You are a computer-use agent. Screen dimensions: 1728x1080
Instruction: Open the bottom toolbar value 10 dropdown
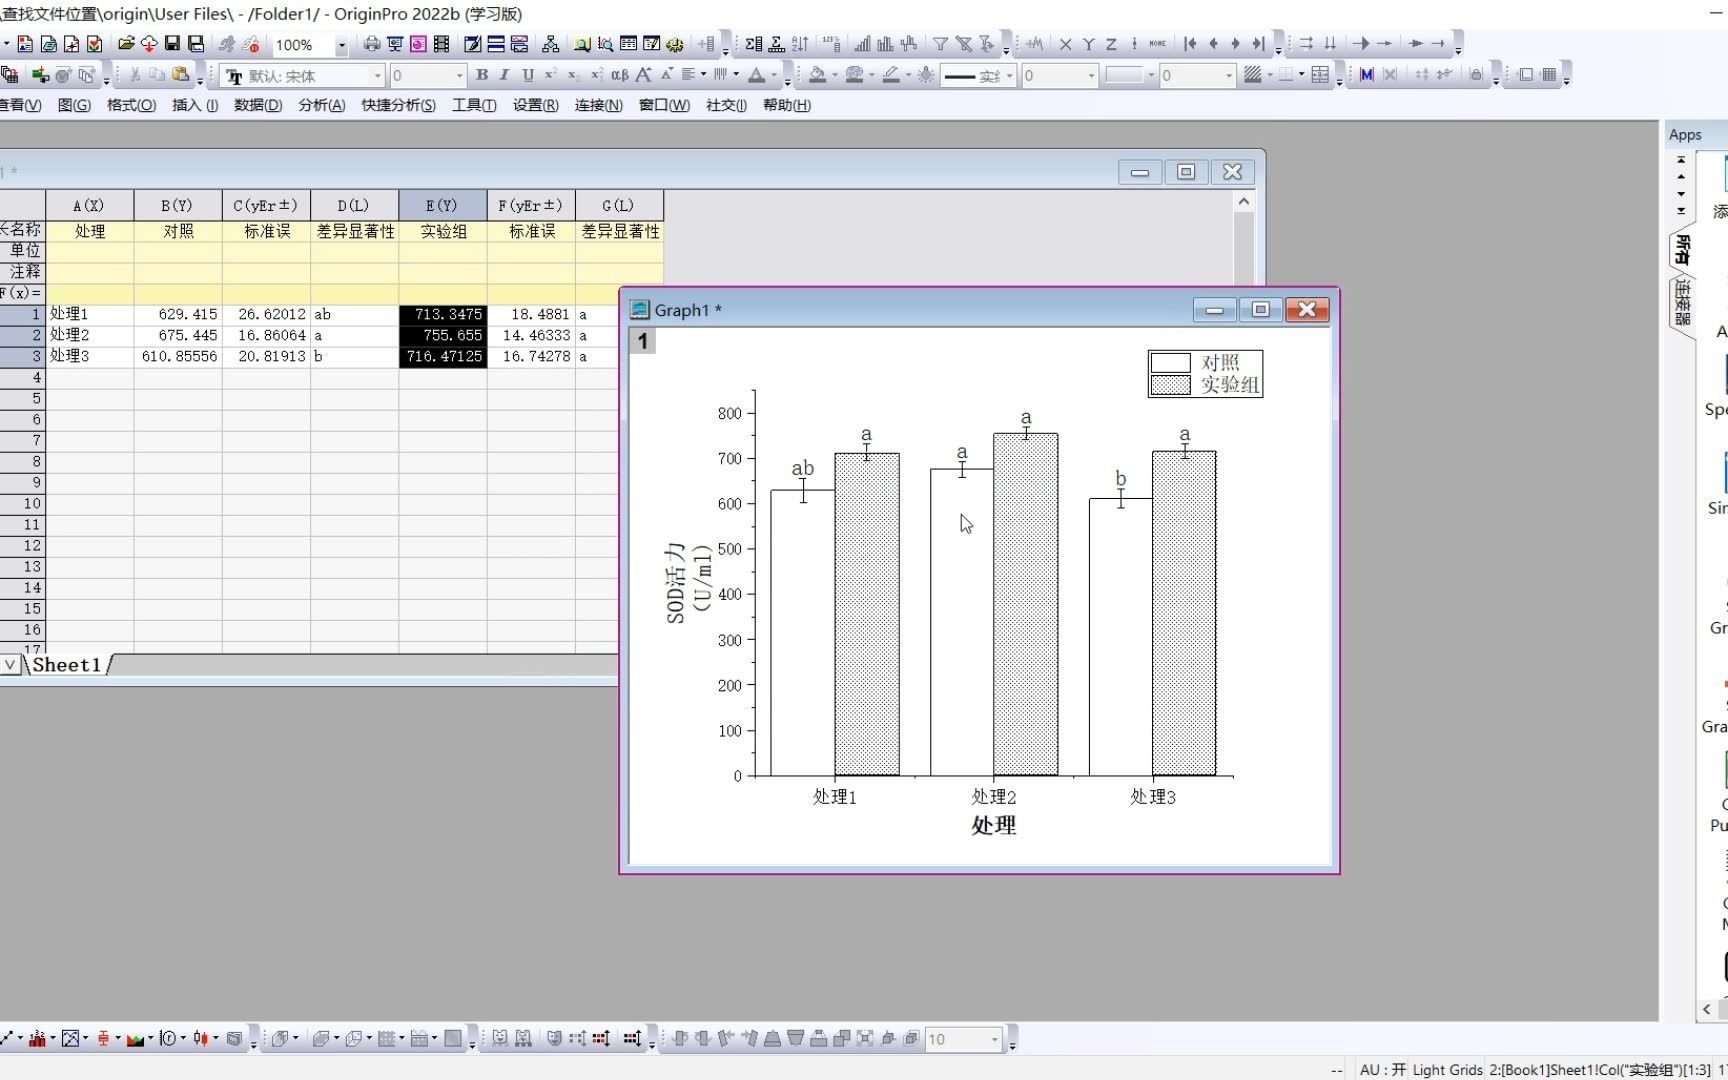tap(994, 1039)
